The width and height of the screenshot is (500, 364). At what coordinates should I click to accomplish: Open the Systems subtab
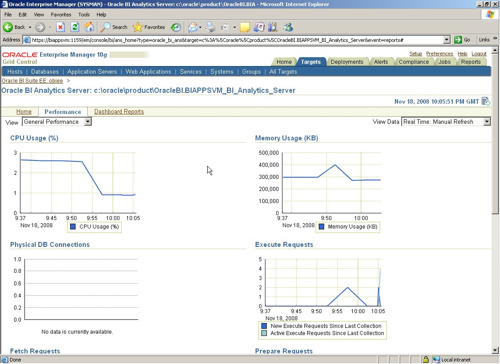tap(222, 72)
